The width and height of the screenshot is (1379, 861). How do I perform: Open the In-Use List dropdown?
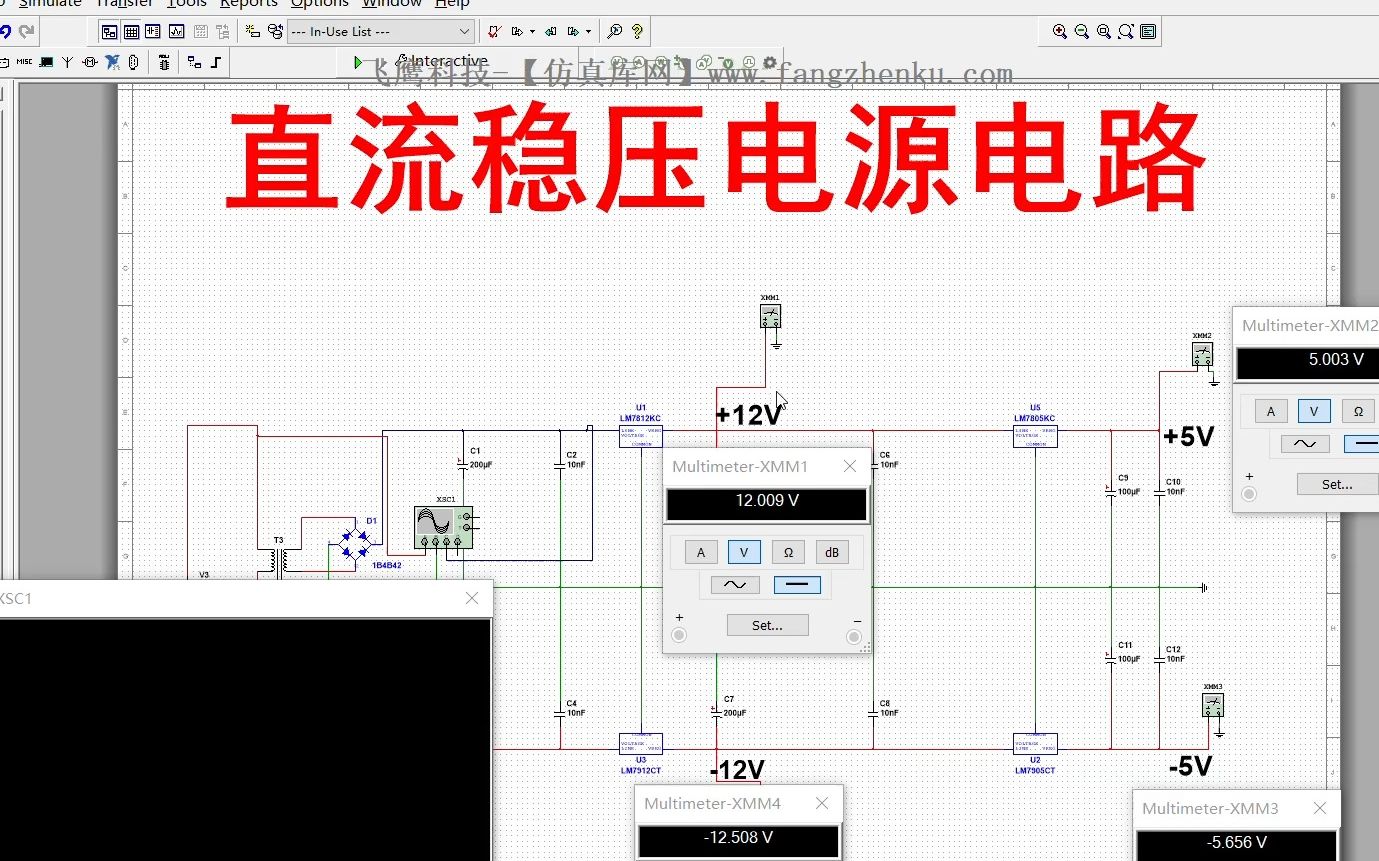pyautogui.click(x=462, y=31)
